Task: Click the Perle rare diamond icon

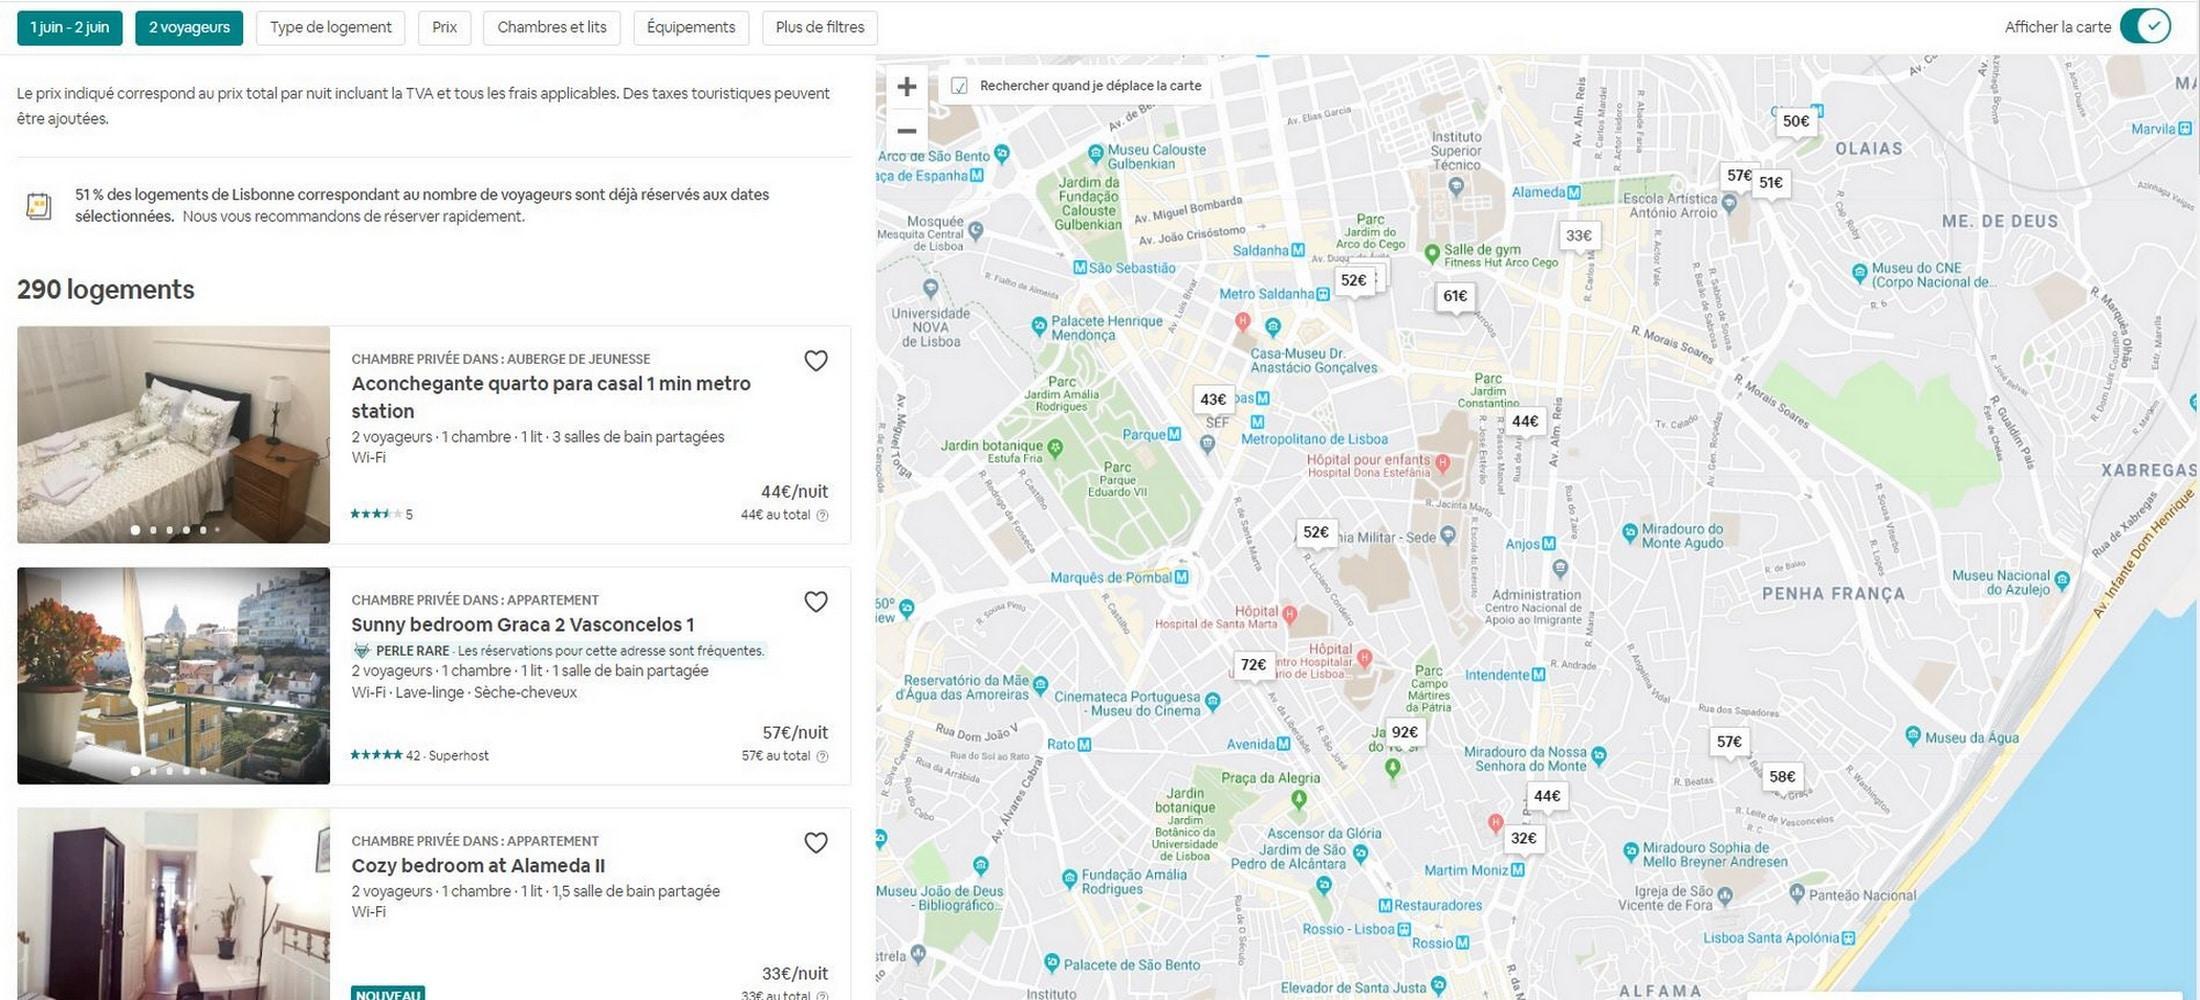Action: click(362, 650)
